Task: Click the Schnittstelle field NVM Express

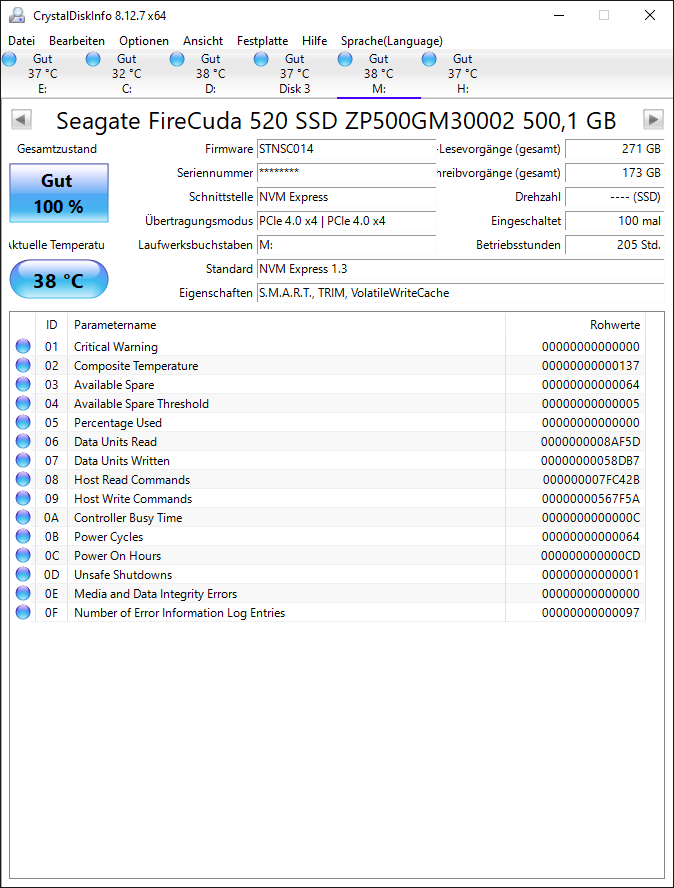Action: (x=346, y=197)
